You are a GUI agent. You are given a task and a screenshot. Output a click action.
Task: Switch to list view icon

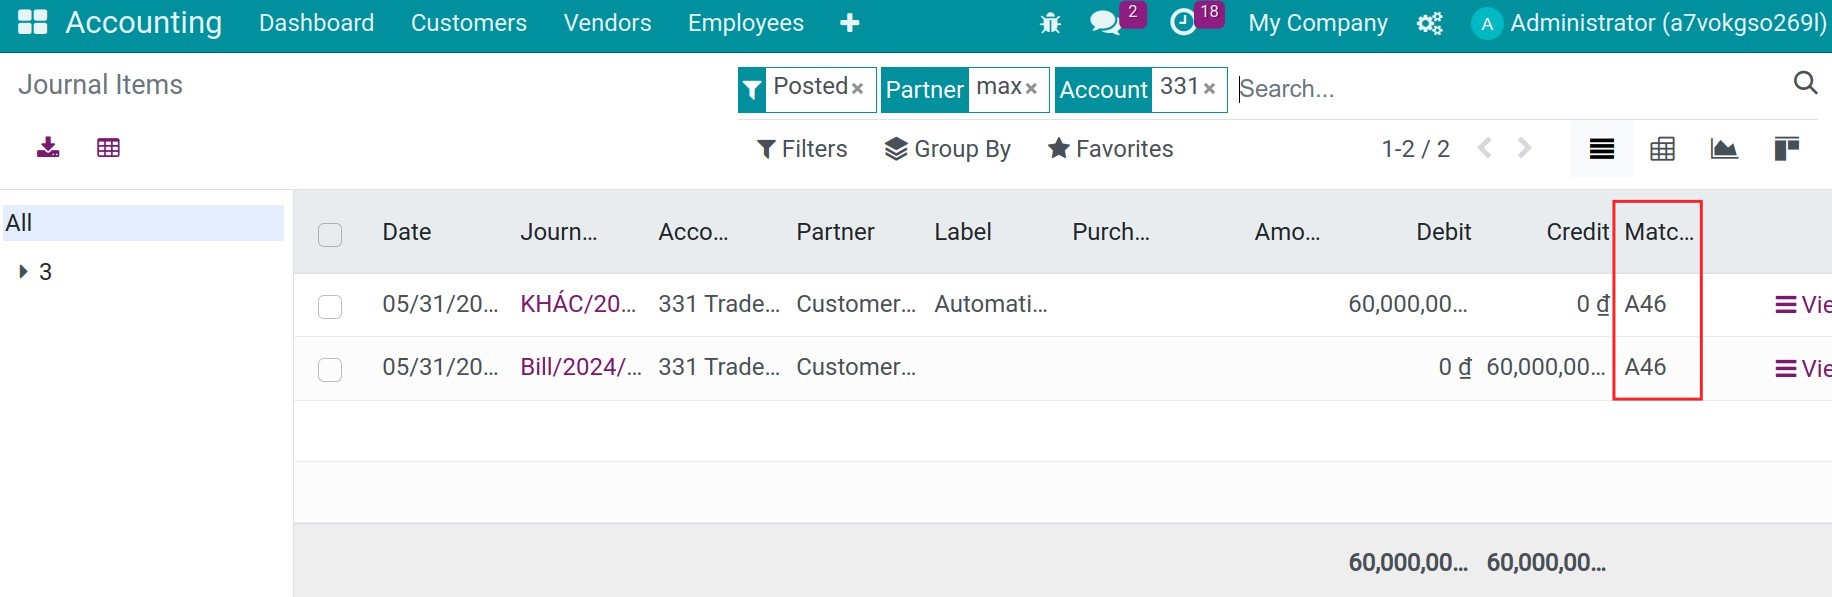[1602, 149]
